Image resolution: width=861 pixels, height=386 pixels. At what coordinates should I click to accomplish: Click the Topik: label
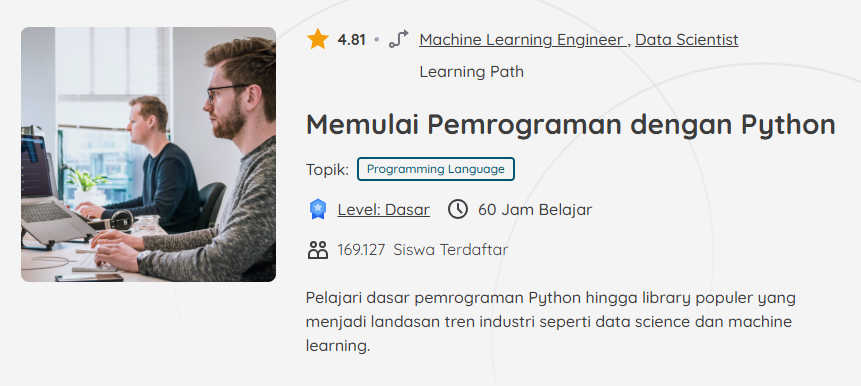(x=327, y=170)
